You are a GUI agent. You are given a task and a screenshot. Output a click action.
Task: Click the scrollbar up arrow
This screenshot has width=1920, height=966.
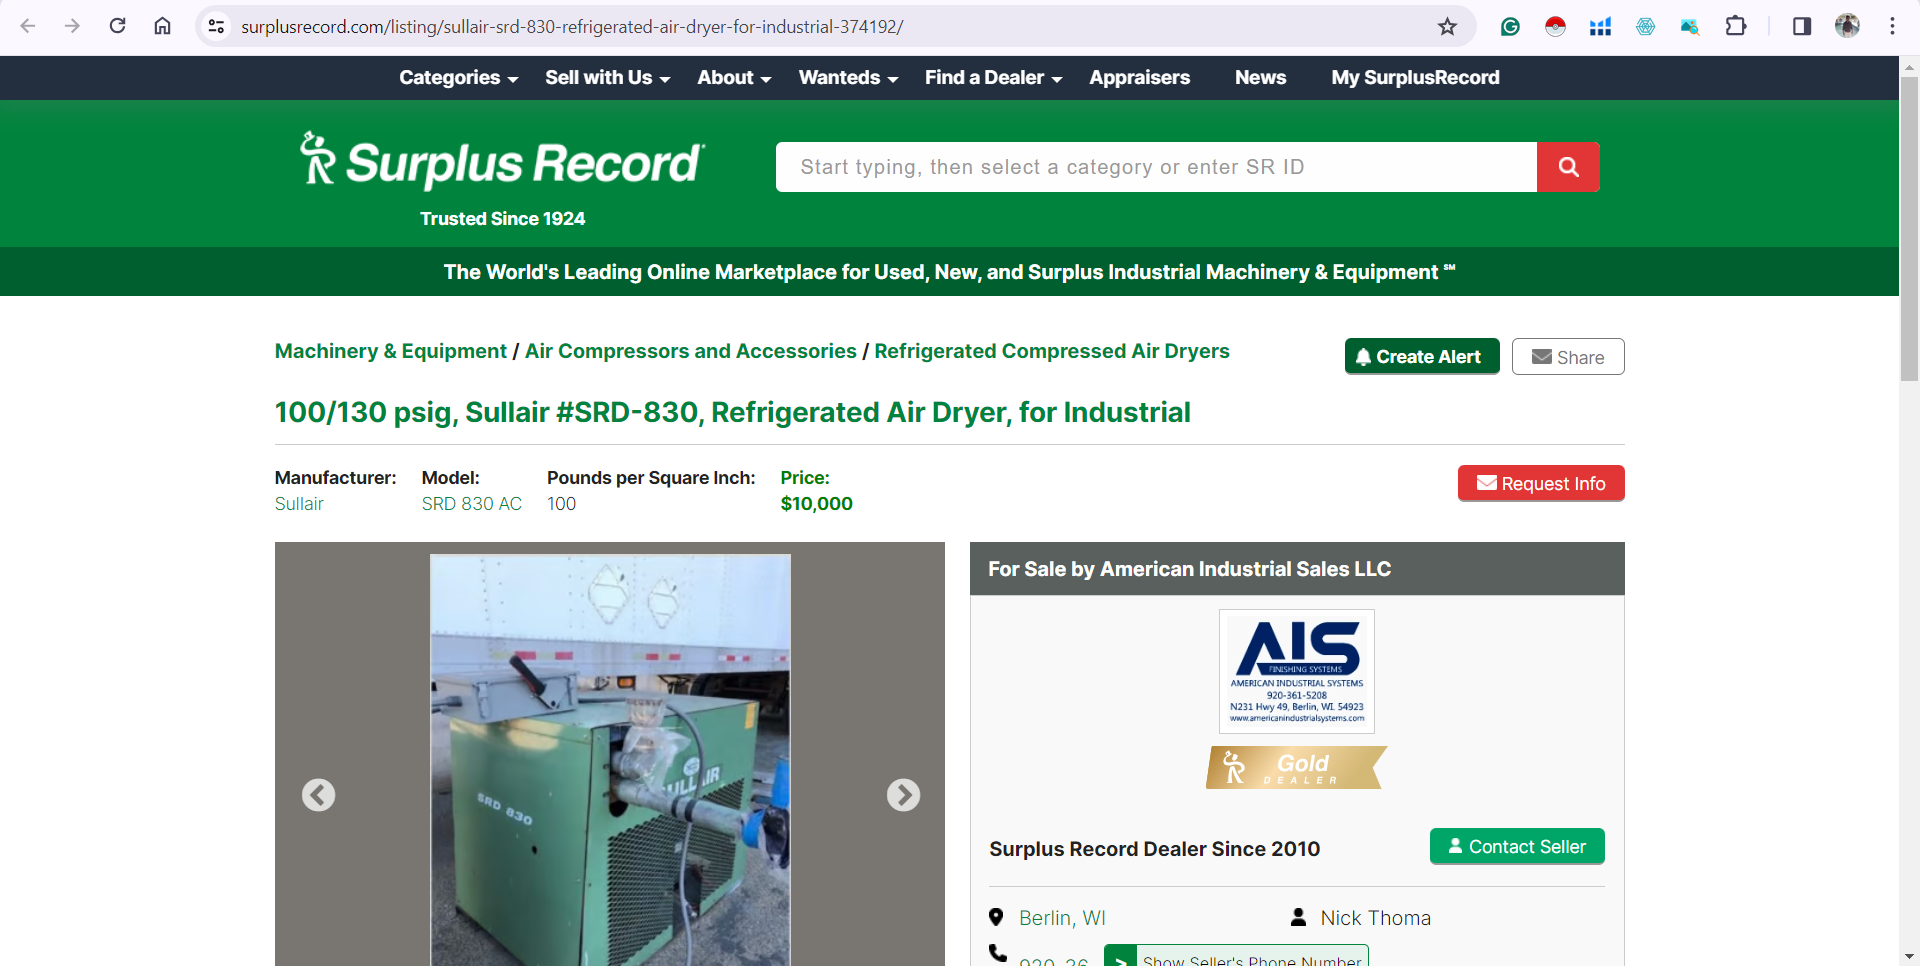click(x=1909, y=66)
